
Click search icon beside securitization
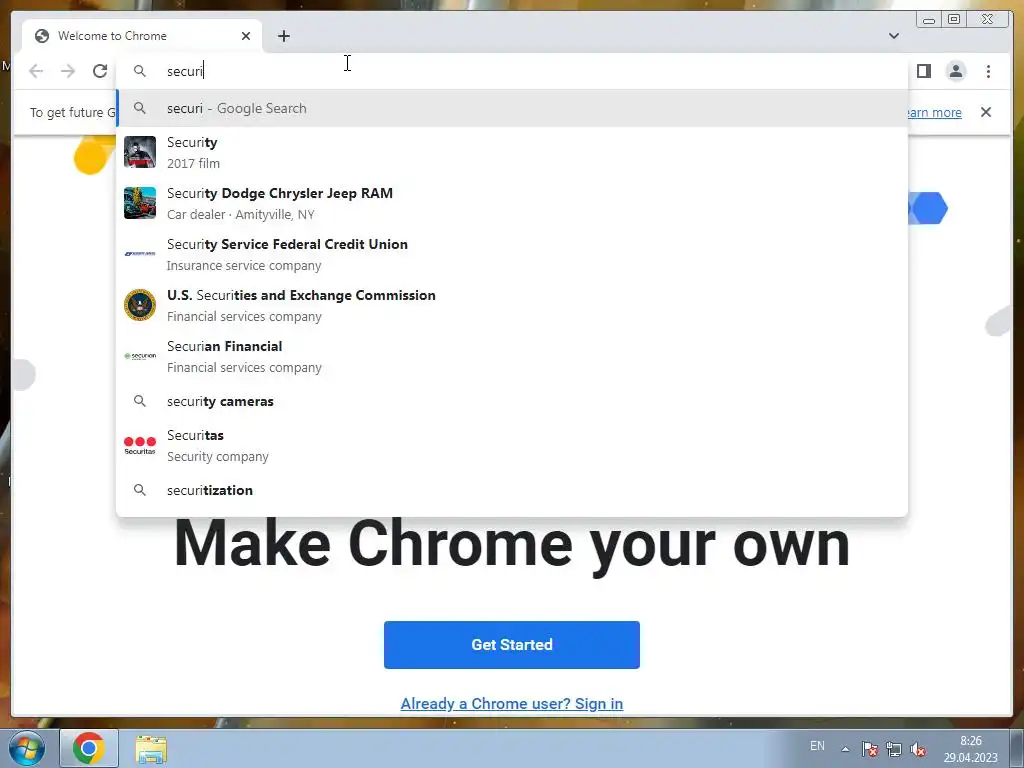140,490
